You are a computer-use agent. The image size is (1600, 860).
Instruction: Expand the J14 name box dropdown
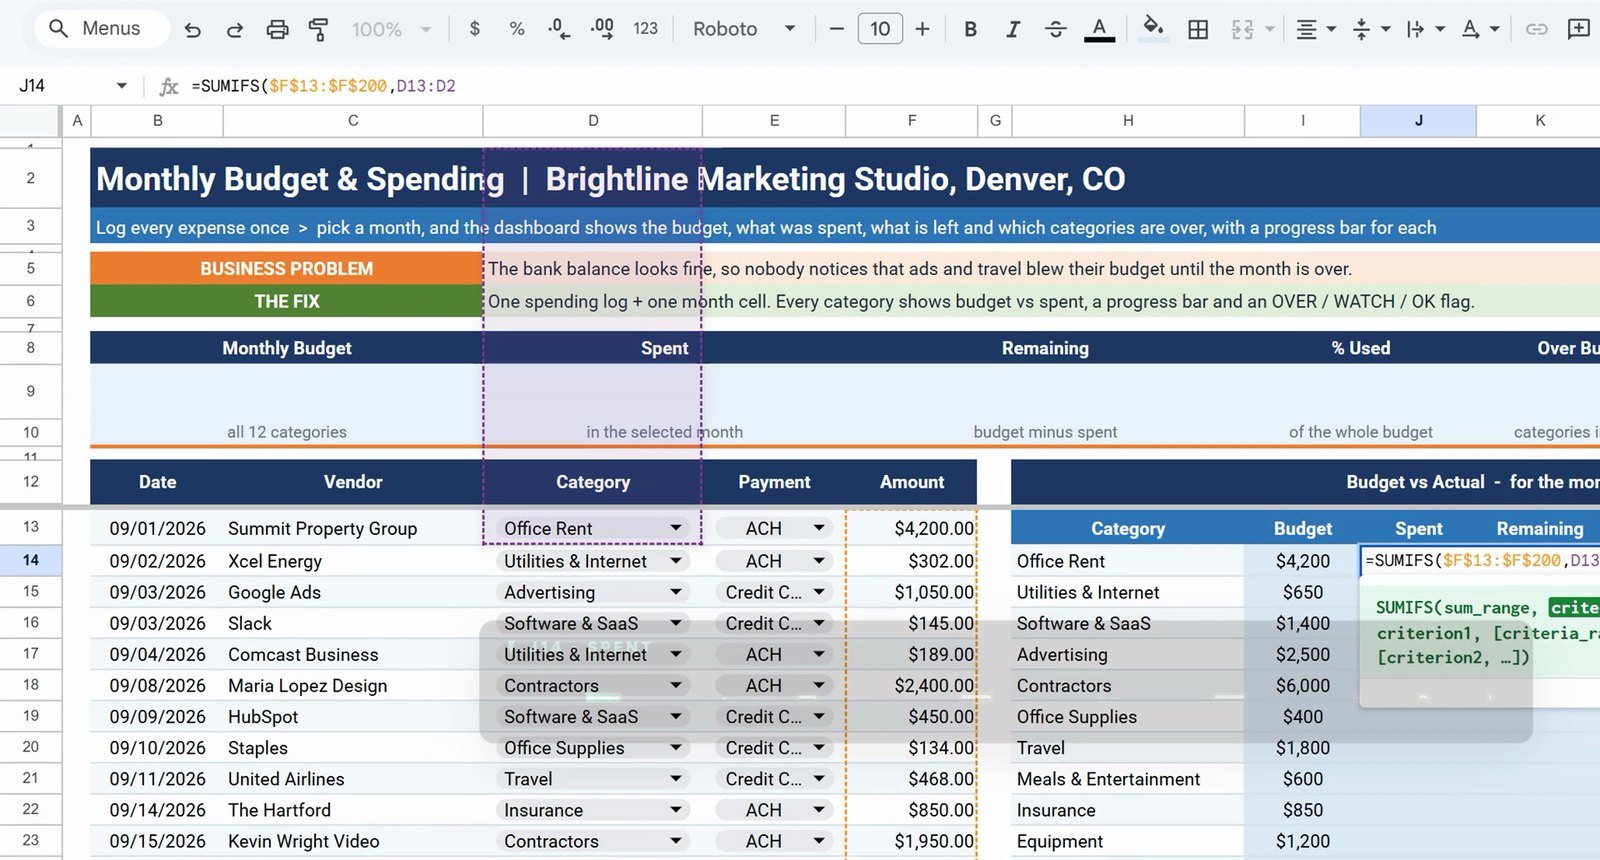(122, 86)
